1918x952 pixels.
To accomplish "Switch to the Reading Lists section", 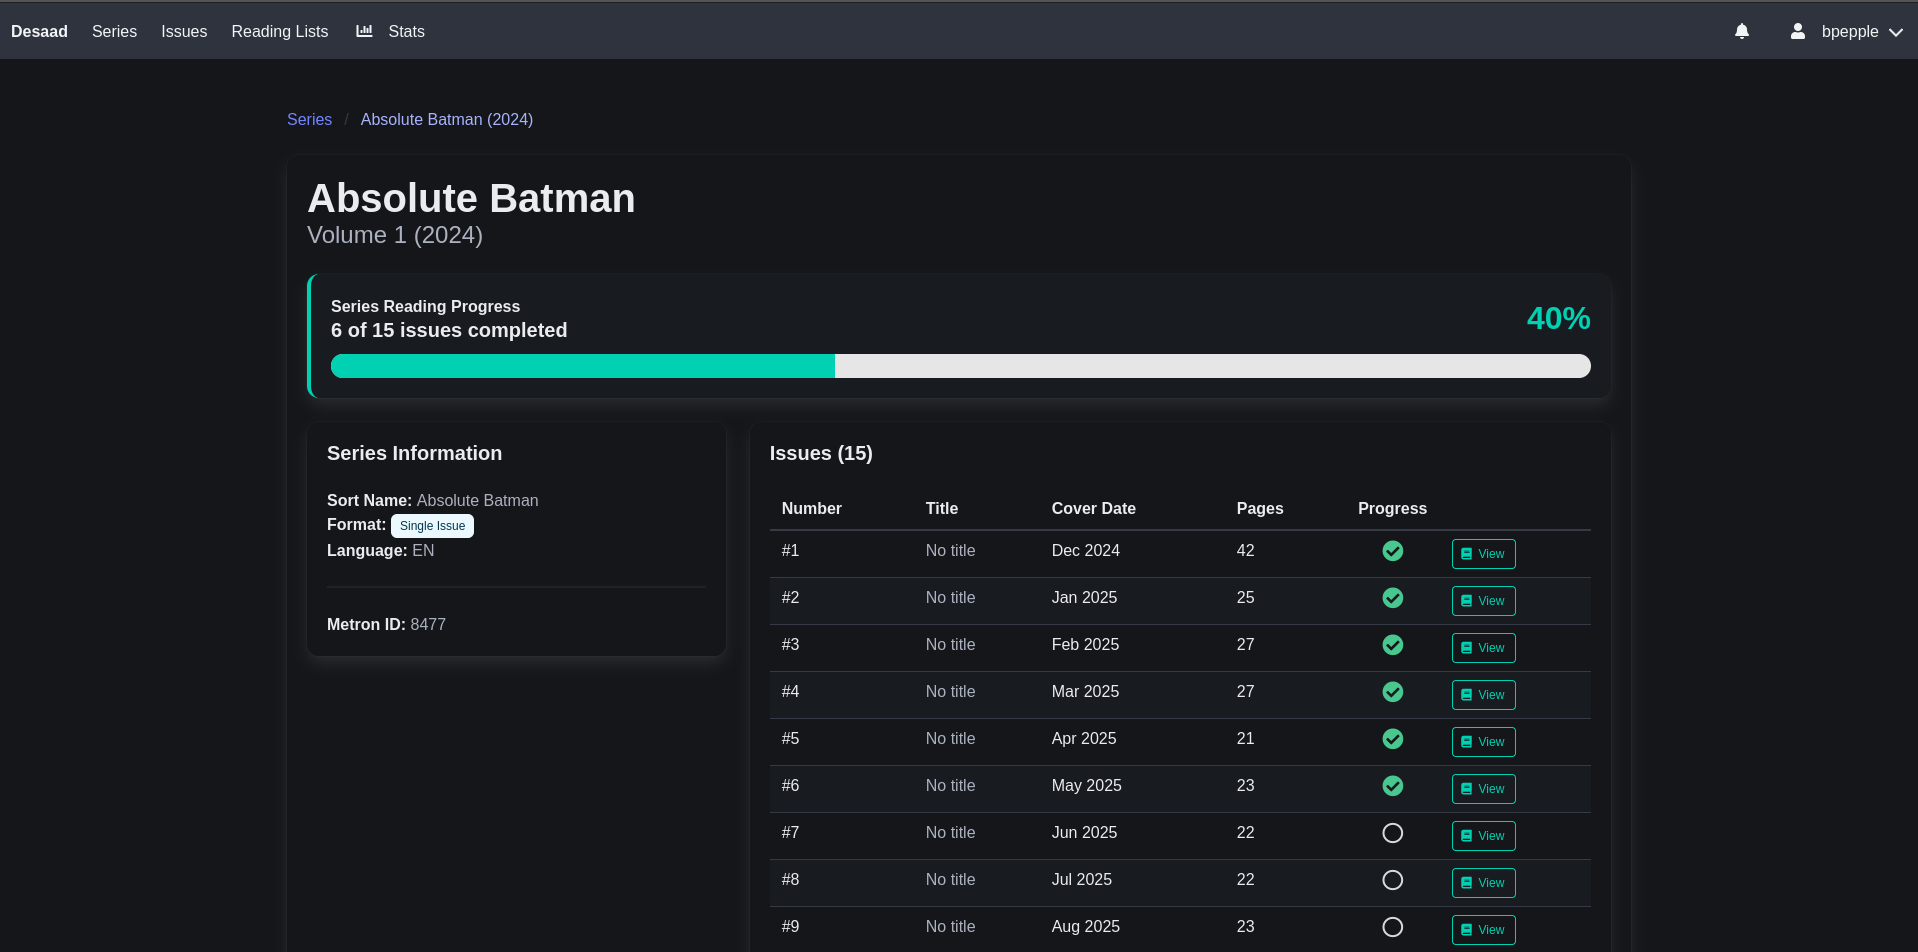I will pos(279,31).
